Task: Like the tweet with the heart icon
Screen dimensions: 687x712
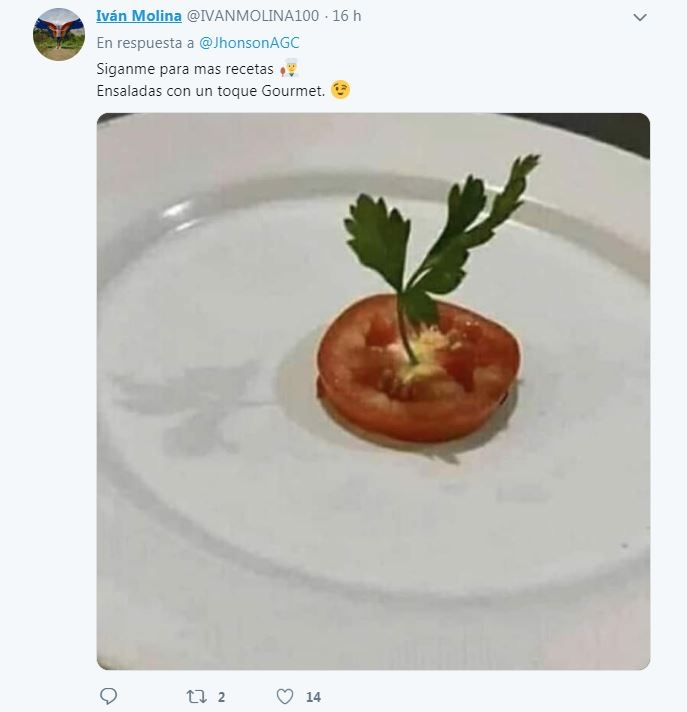Action: click(x=284, y=696)
